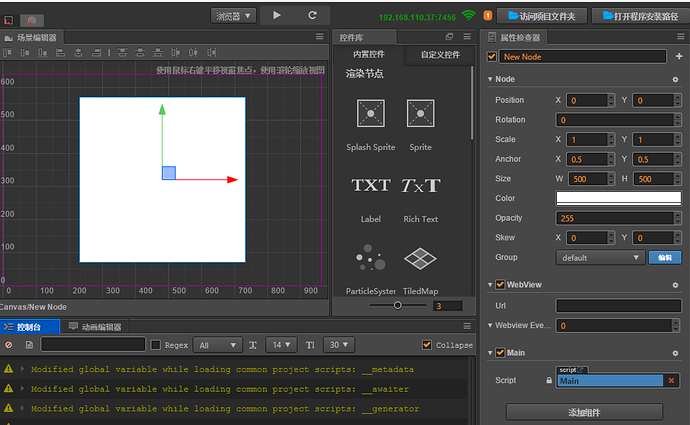Screen dimensions: 690x425
Task: Switch to the 动画编辑器 tab
Action: (95, 327)
